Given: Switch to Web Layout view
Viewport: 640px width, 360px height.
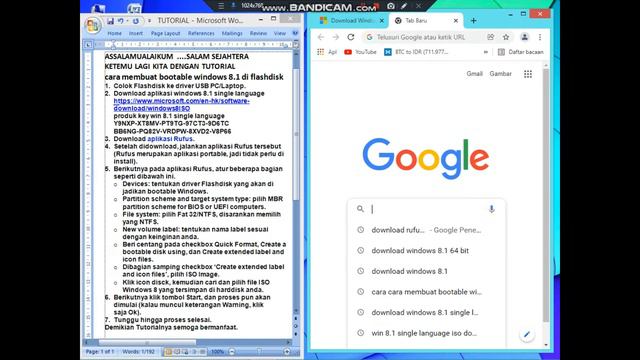Looking at the screenshot, I should coord(186,351).
